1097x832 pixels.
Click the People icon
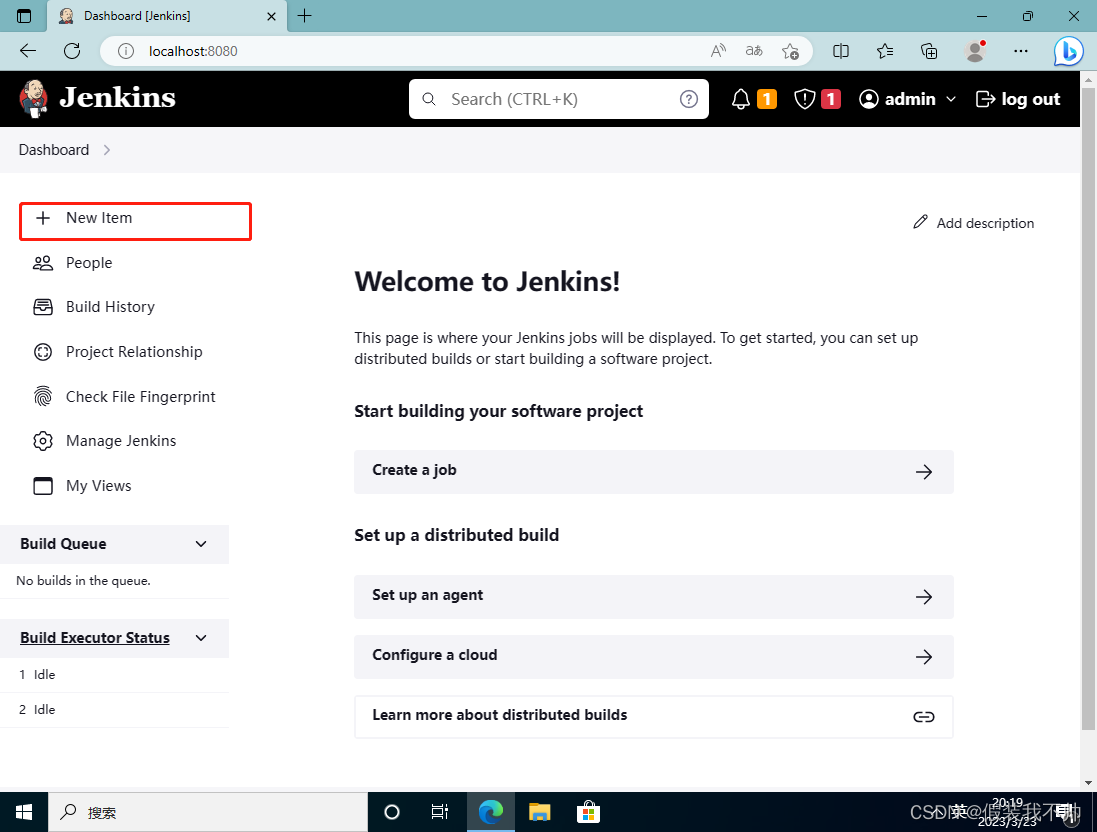tap(43, 262)
